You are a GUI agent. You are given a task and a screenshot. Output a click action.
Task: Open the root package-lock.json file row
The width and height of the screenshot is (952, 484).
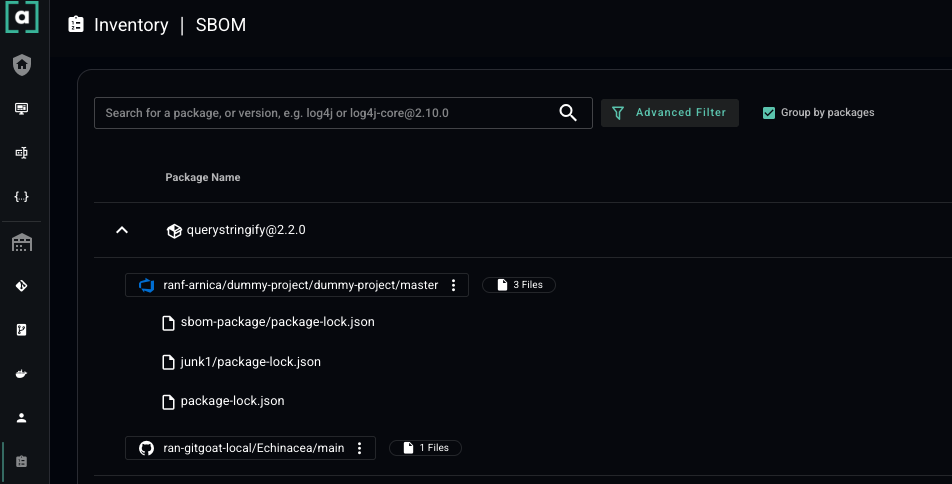[x=233, y=401]
